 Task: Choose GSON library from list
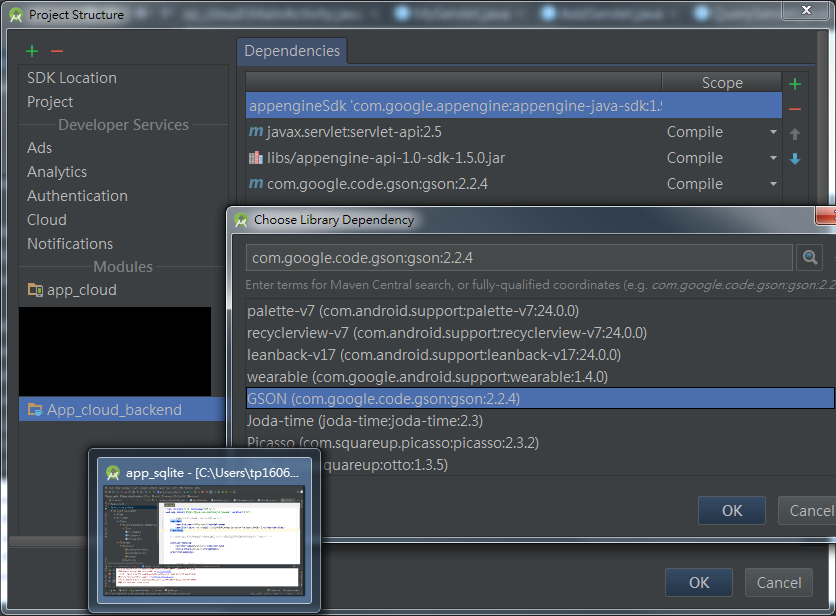pos(540,398)
